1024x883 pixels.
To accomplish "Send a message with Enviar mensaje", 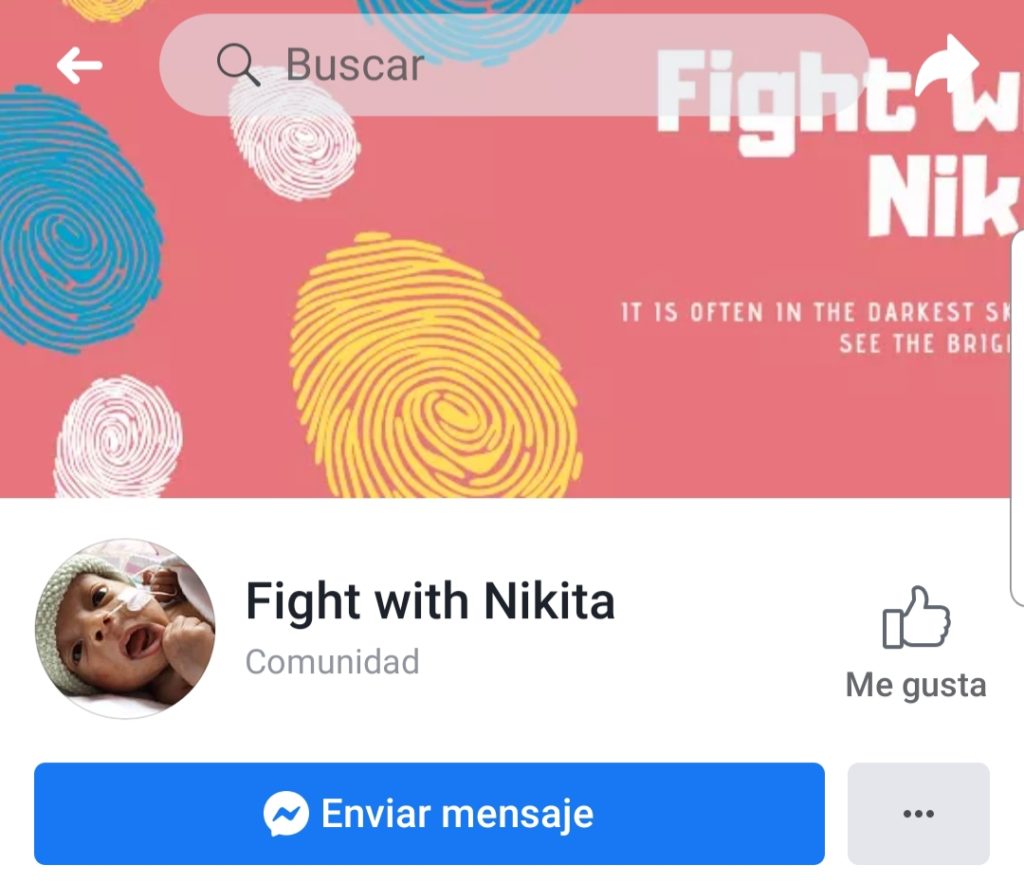I will point(429,814).
